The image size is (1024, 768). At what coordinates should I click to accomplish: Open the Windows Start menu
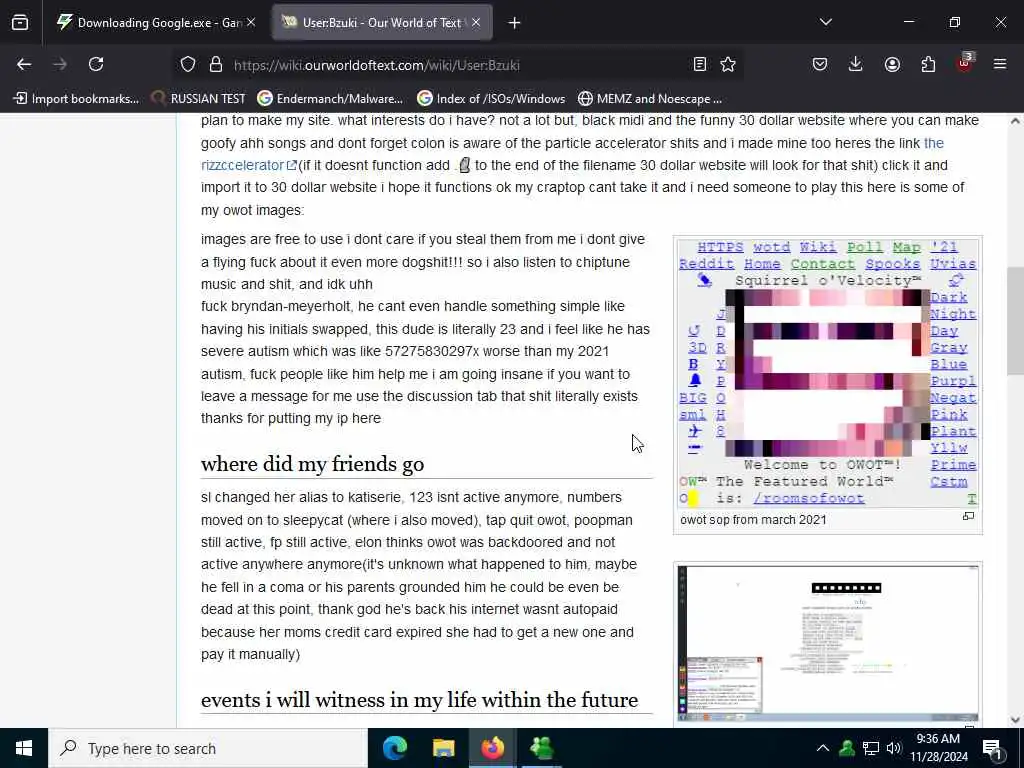[x=24, y=748]
